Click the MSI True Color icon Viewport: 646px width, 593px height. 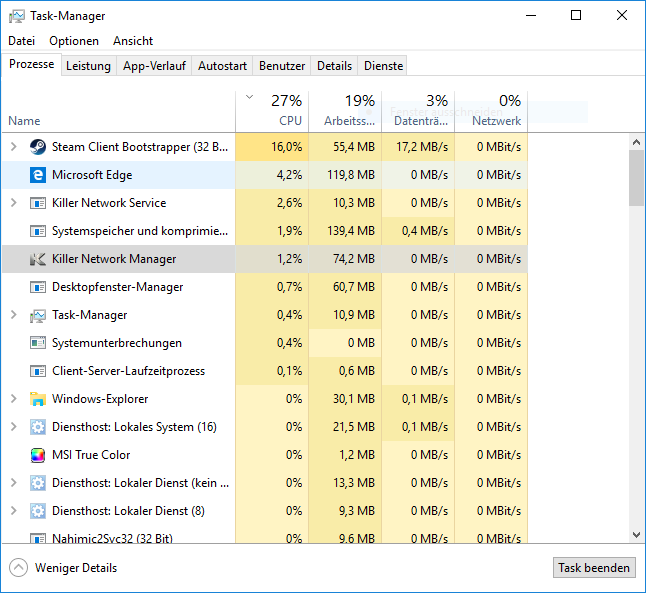click(x=38, y=455)
